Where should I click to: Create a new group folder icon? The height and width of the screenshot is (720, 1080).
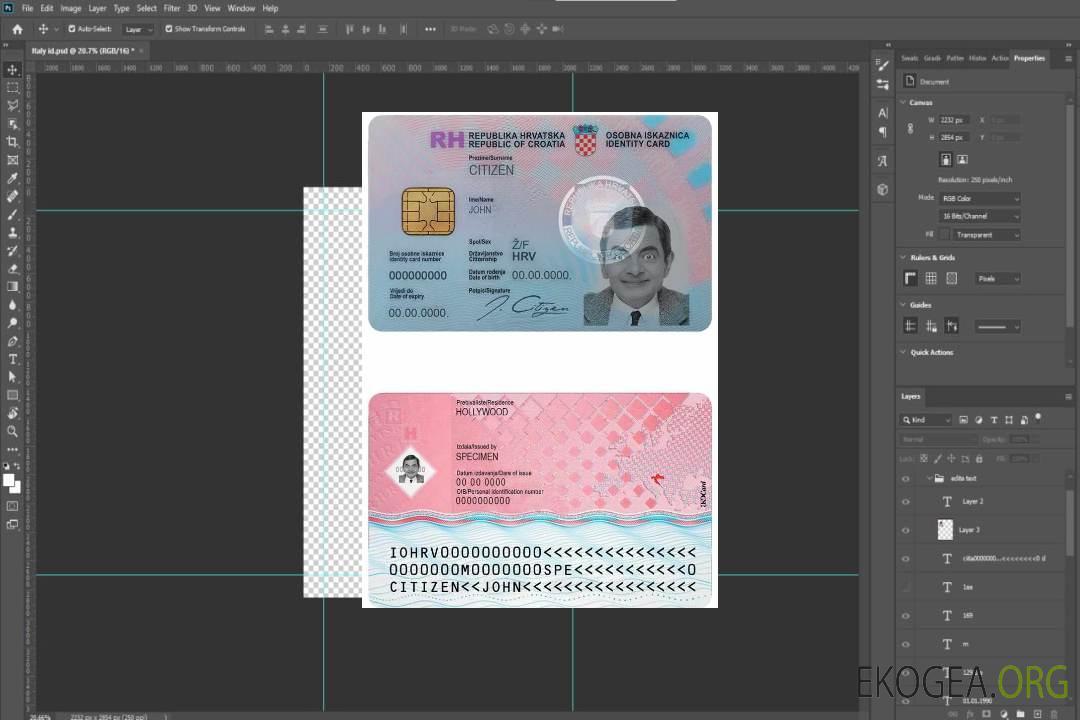click(x=1020, y=714)
